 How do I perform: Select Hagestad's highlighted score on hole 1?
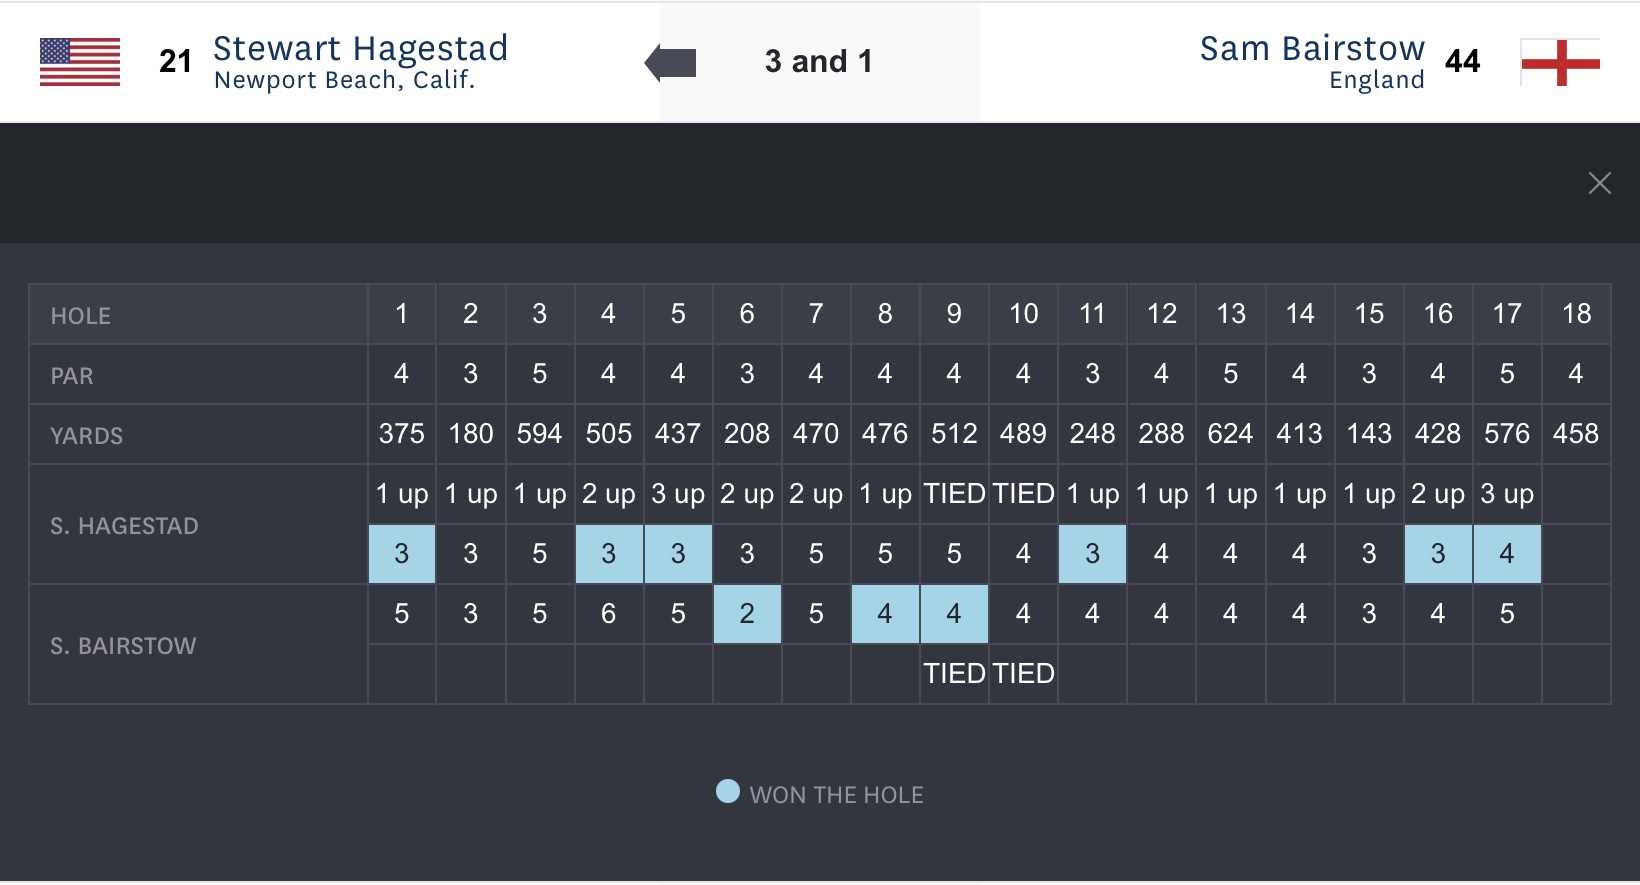tap(402, 554)
